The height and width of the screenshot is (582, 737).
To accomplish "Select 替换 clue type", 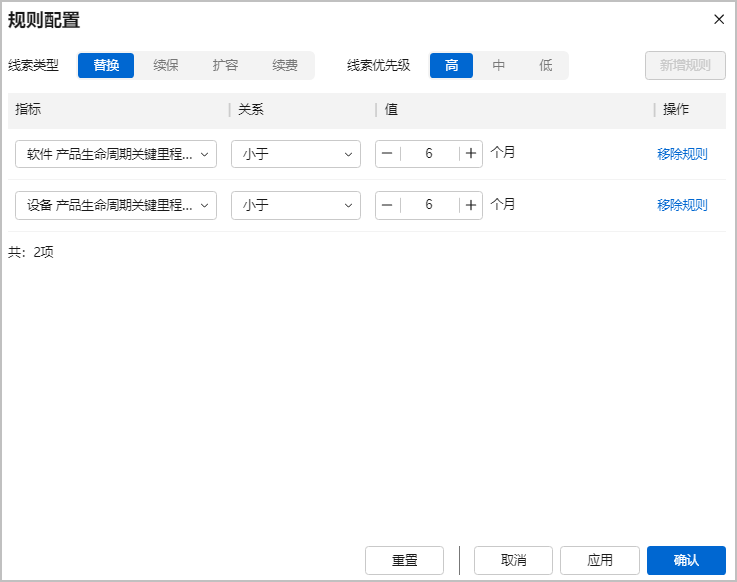I will 106,66.
